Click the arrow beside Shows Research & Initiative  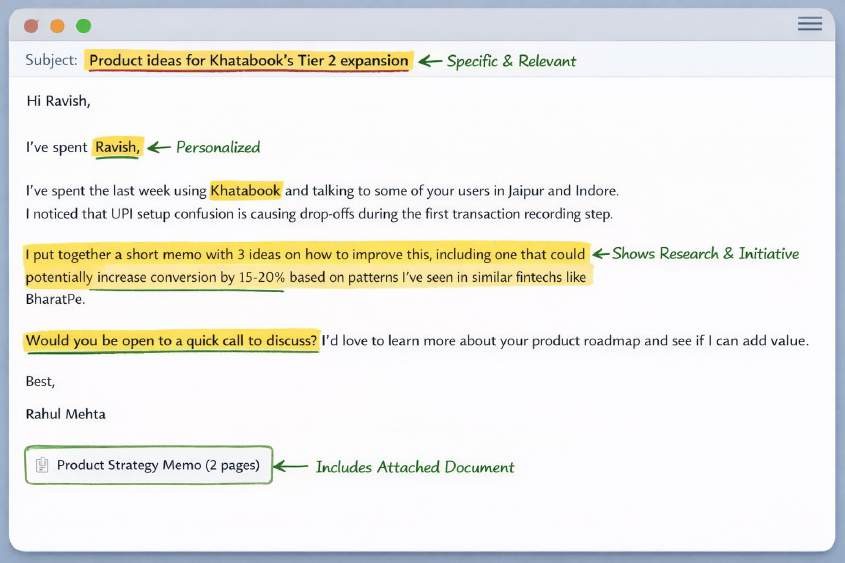pyautogui.click(x=600, y=254)
